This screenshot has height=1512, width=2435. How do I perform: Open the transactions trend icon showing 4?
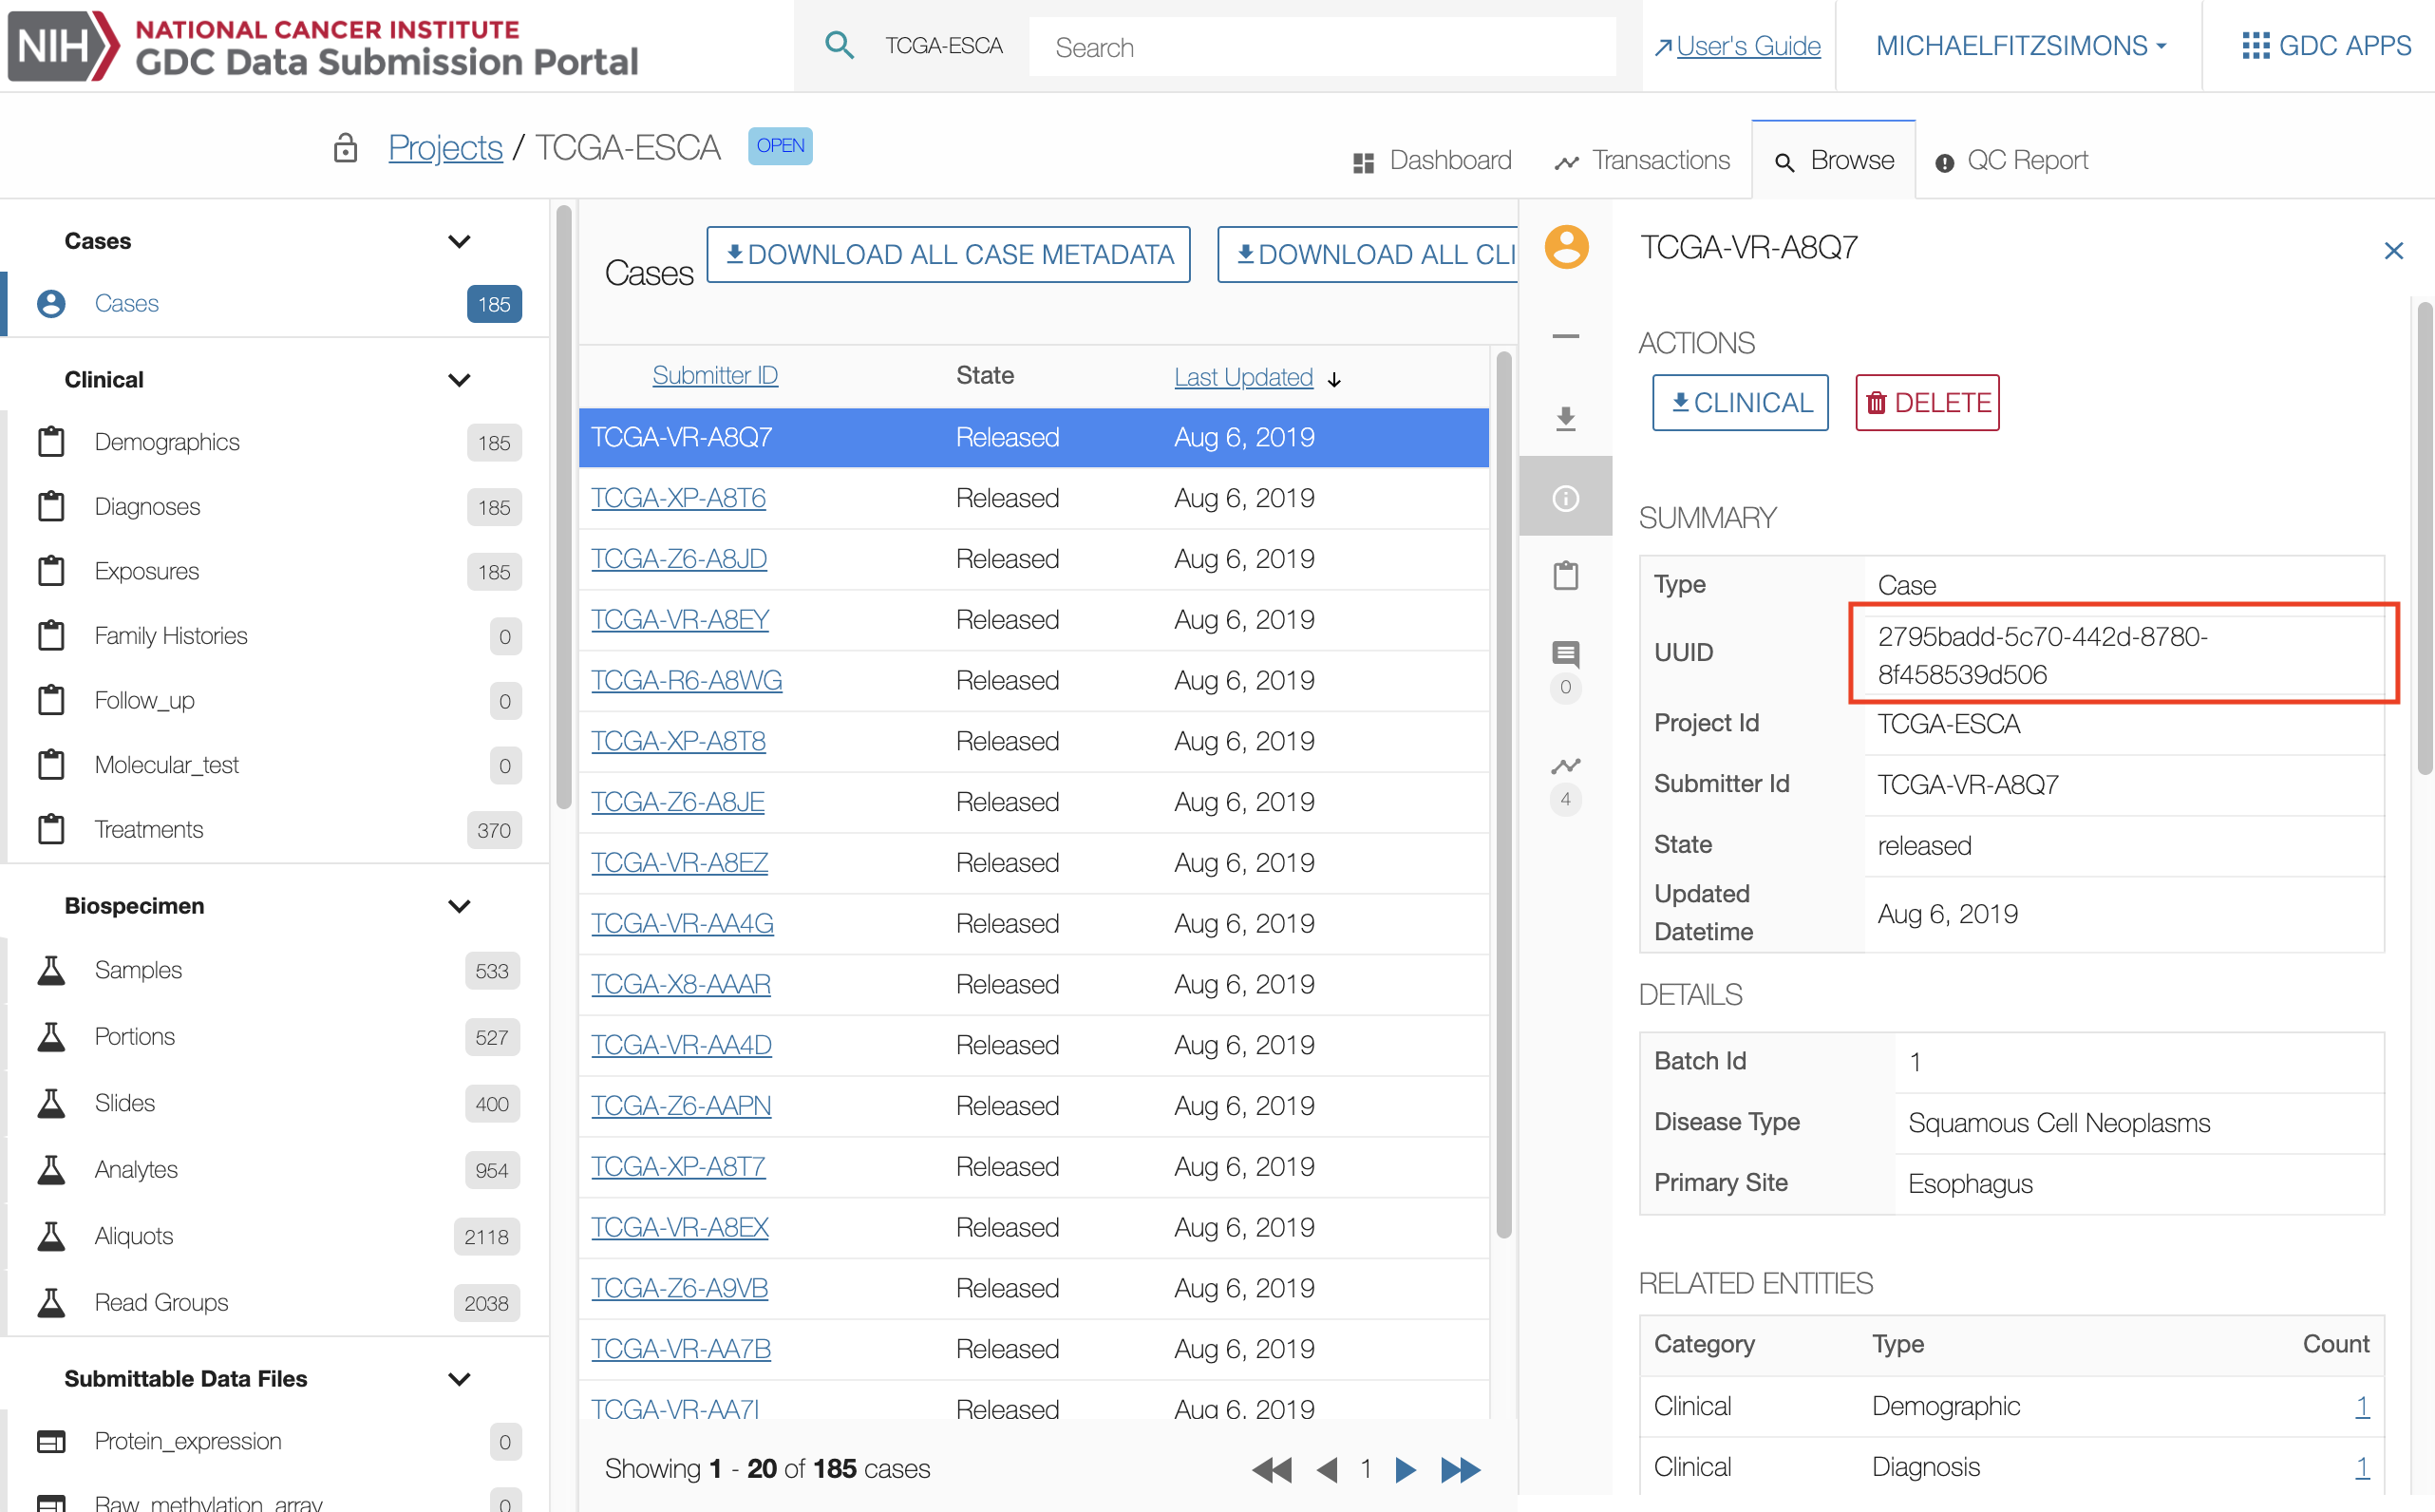[1565, 767]
